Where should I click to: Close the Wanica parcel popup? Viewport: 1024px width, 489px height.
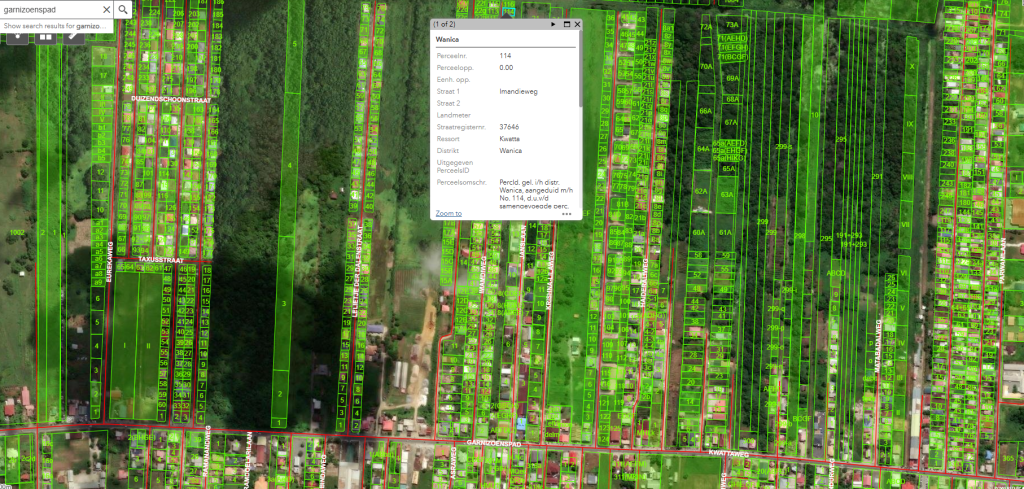click(x=577, y=23)
